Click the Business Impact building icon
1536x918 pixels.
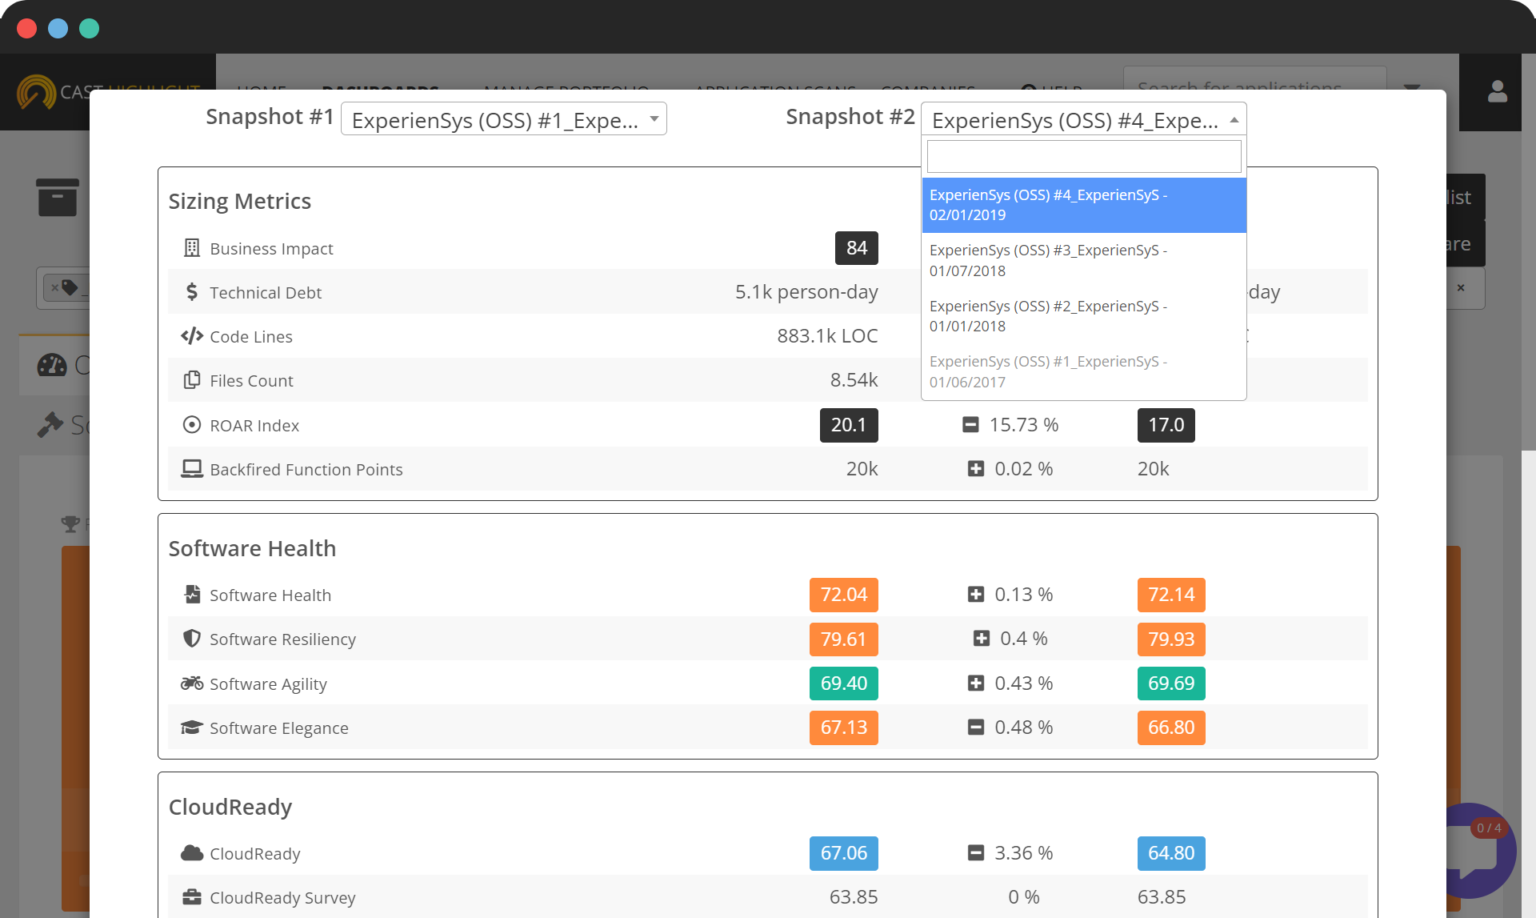tap(192, 248)
